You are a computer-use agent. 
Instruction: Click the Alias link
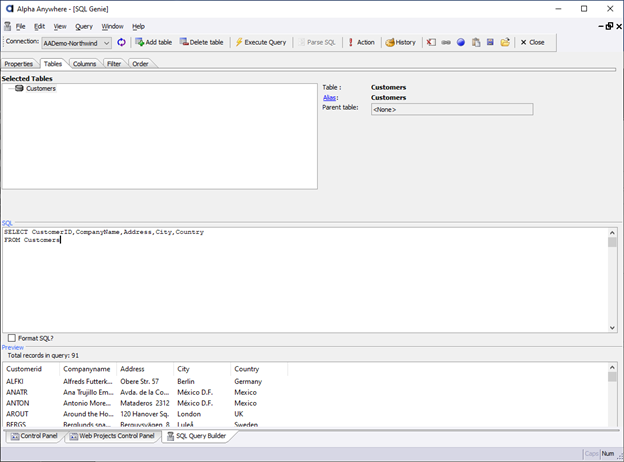click(330, 97)
